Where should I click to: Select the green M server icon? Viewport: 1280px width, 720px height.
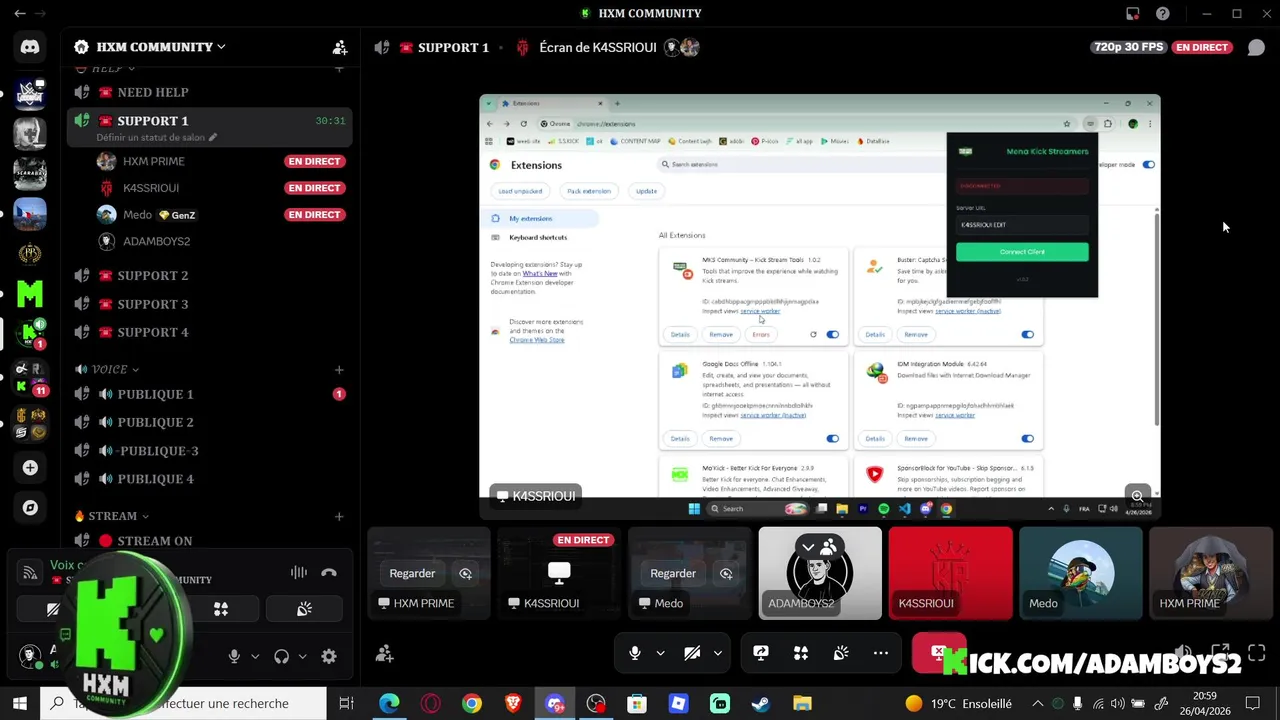pos(30,294)
